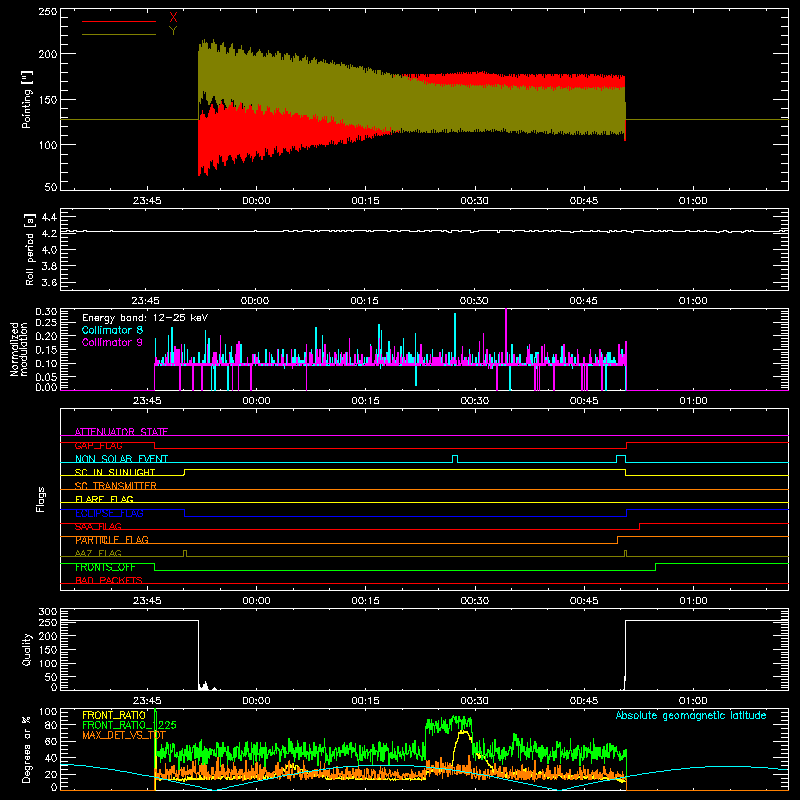800x800 pixels.
Task: Click the 00:00 tick under Quality plot
Action: click(x=256, y=701)
